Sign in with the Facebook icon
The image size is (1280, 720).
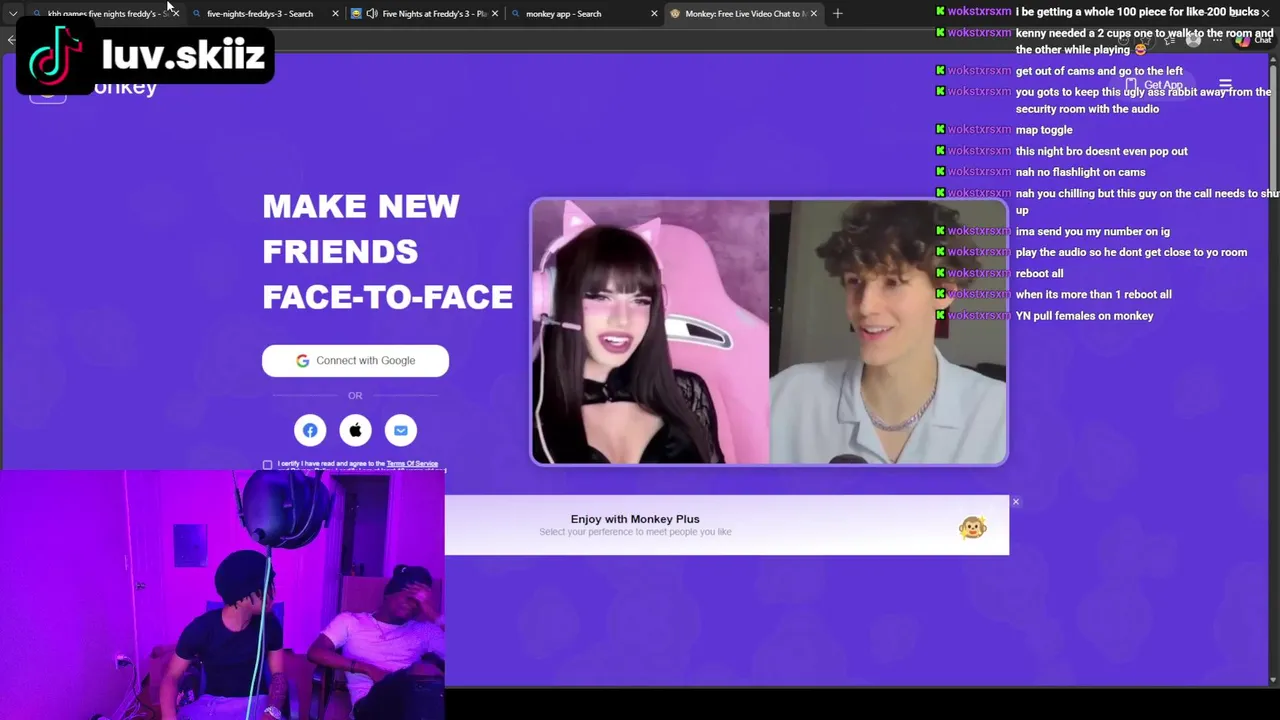pyautogui.click(x=310, y=431)
